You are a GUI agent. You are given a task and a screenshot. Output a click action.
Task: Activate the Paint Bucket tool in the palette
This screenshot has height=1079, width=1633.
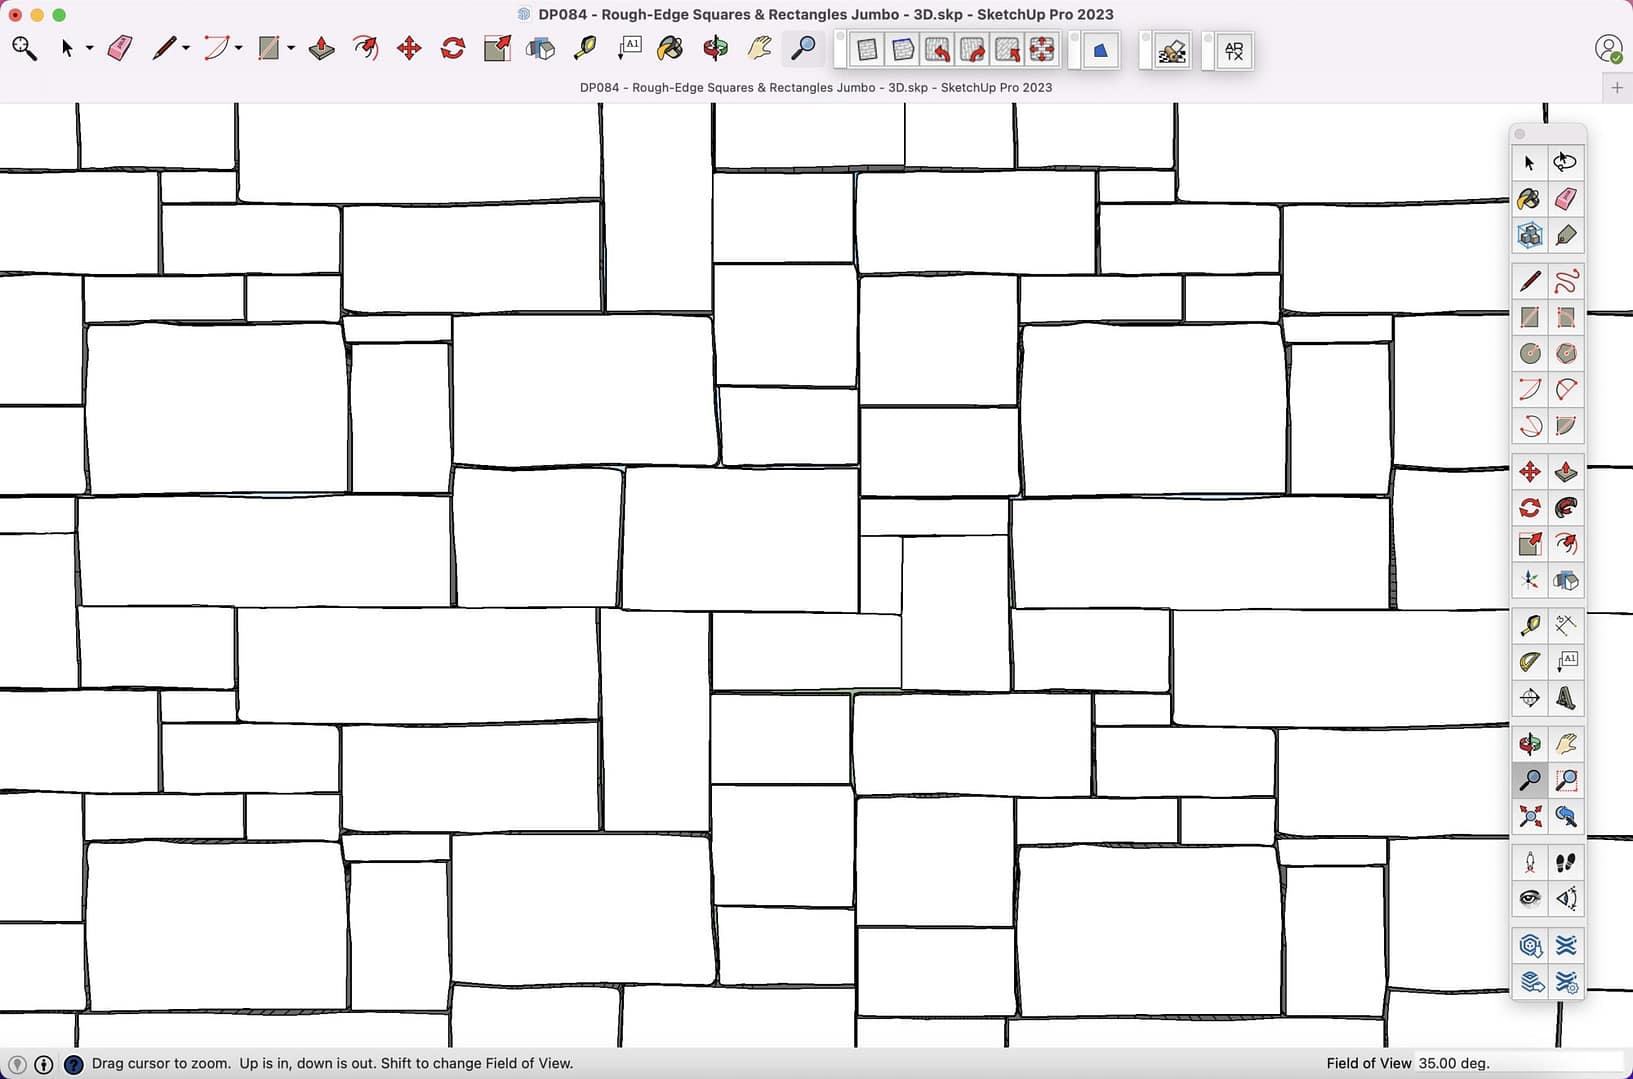[1529, 199]
